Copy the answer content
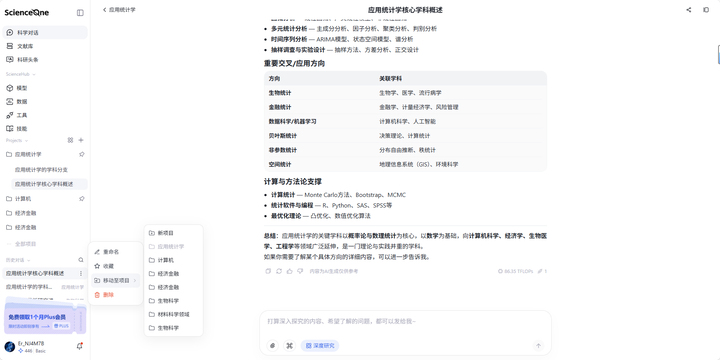Screen dimensions: 720x360 coord(268,271)
